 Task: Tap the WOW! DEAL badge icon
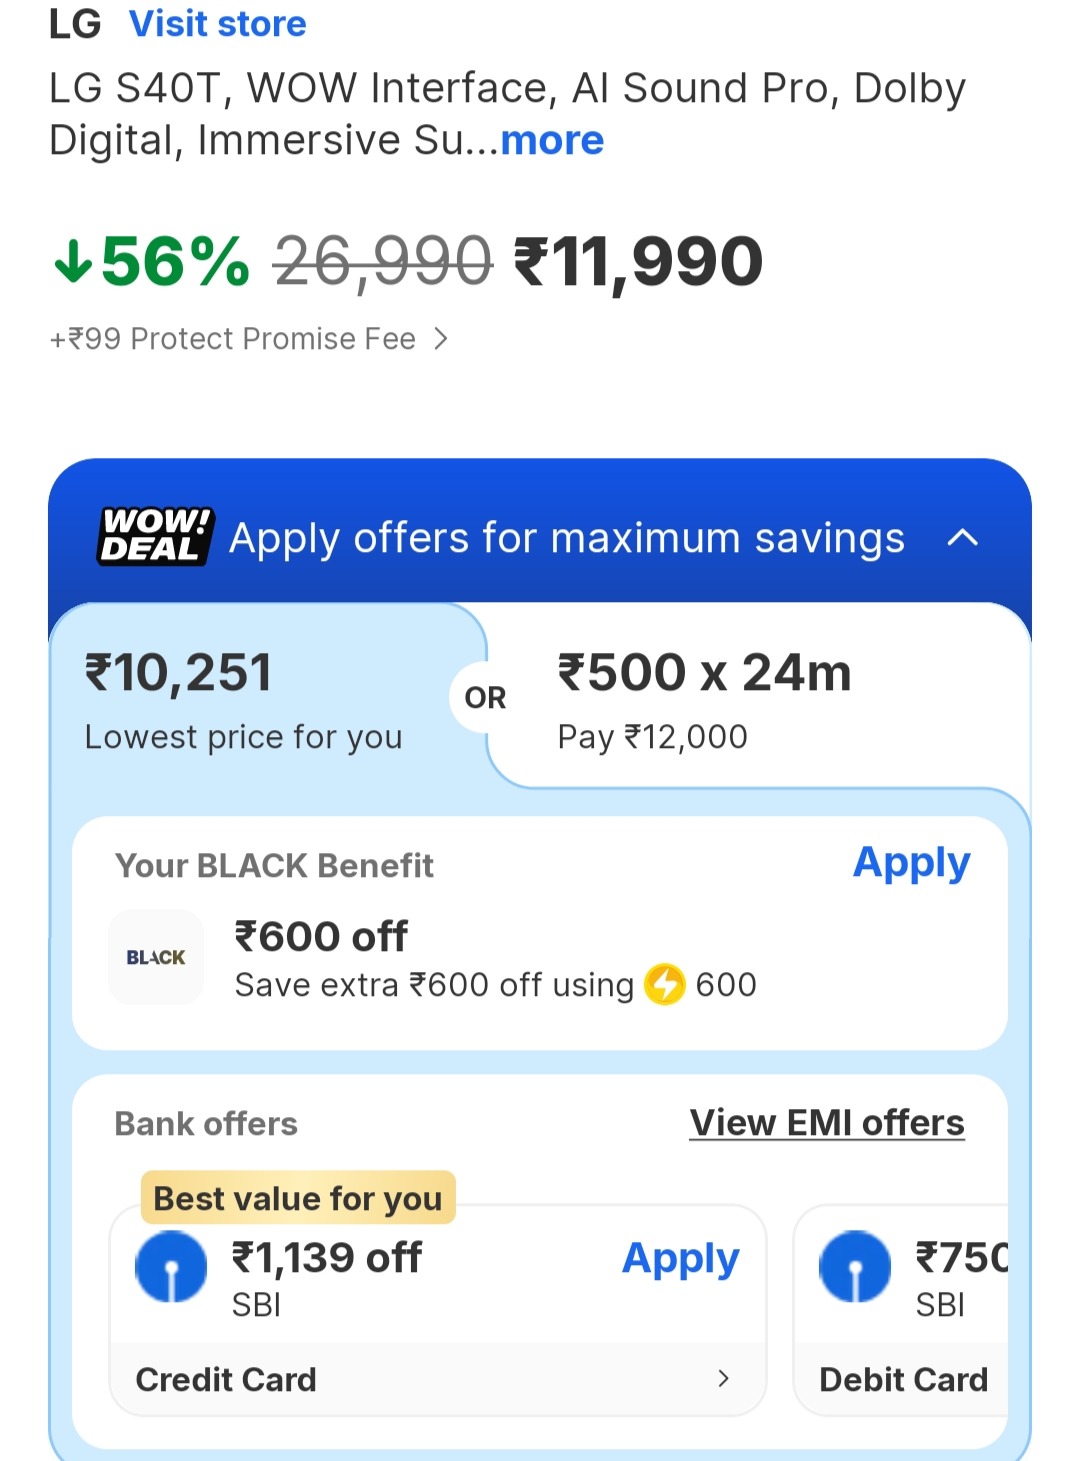155,537
